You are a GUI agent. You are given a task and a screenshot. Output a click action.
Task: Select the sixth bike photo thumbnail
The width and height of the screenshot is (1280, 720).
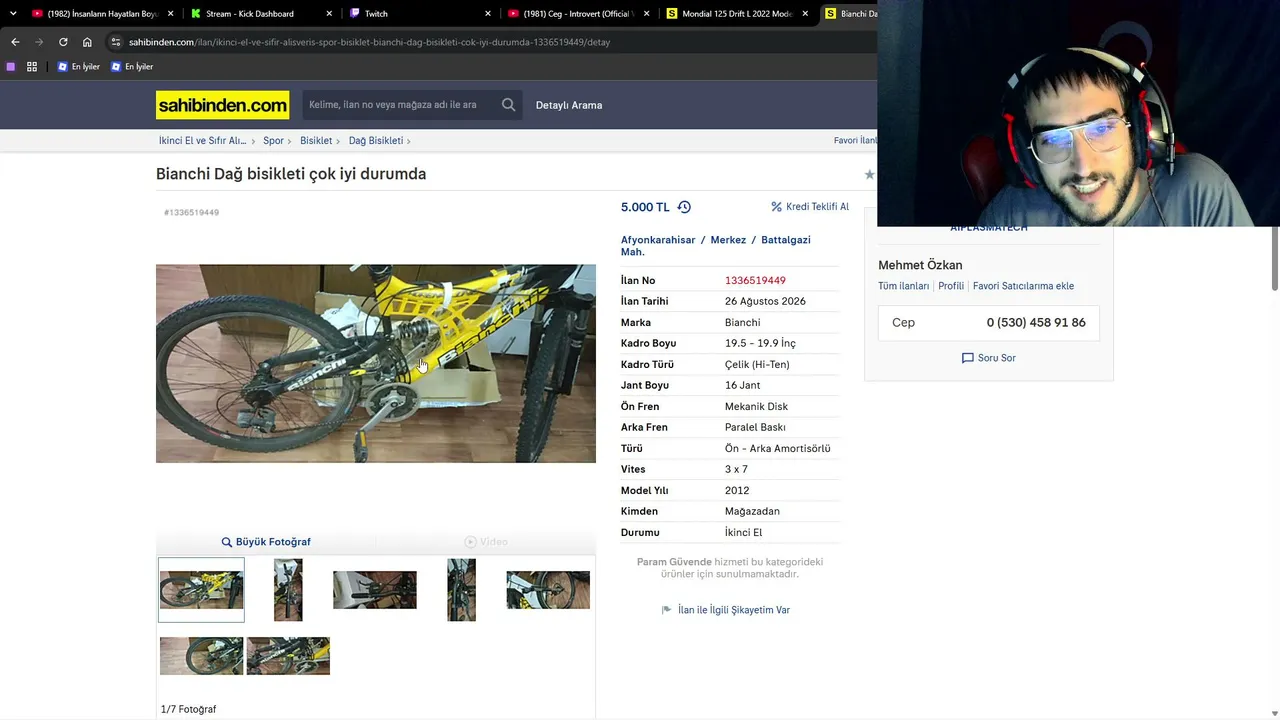click(x=201, y=656)
